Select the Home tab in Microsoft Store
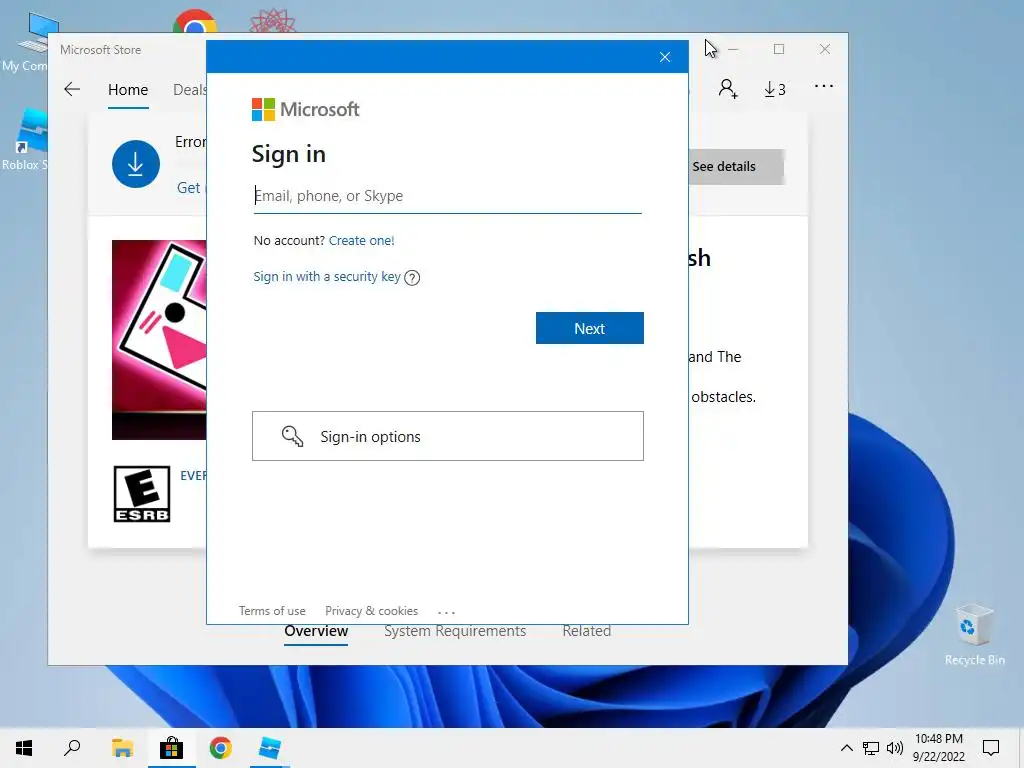 128,89
